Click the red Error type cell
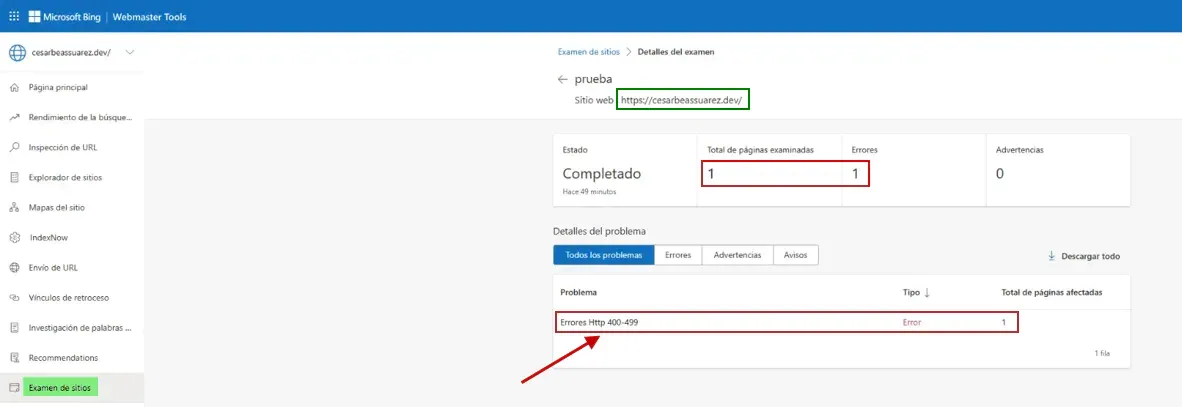This screenshot has height=407, width=1182. [912, 323]
